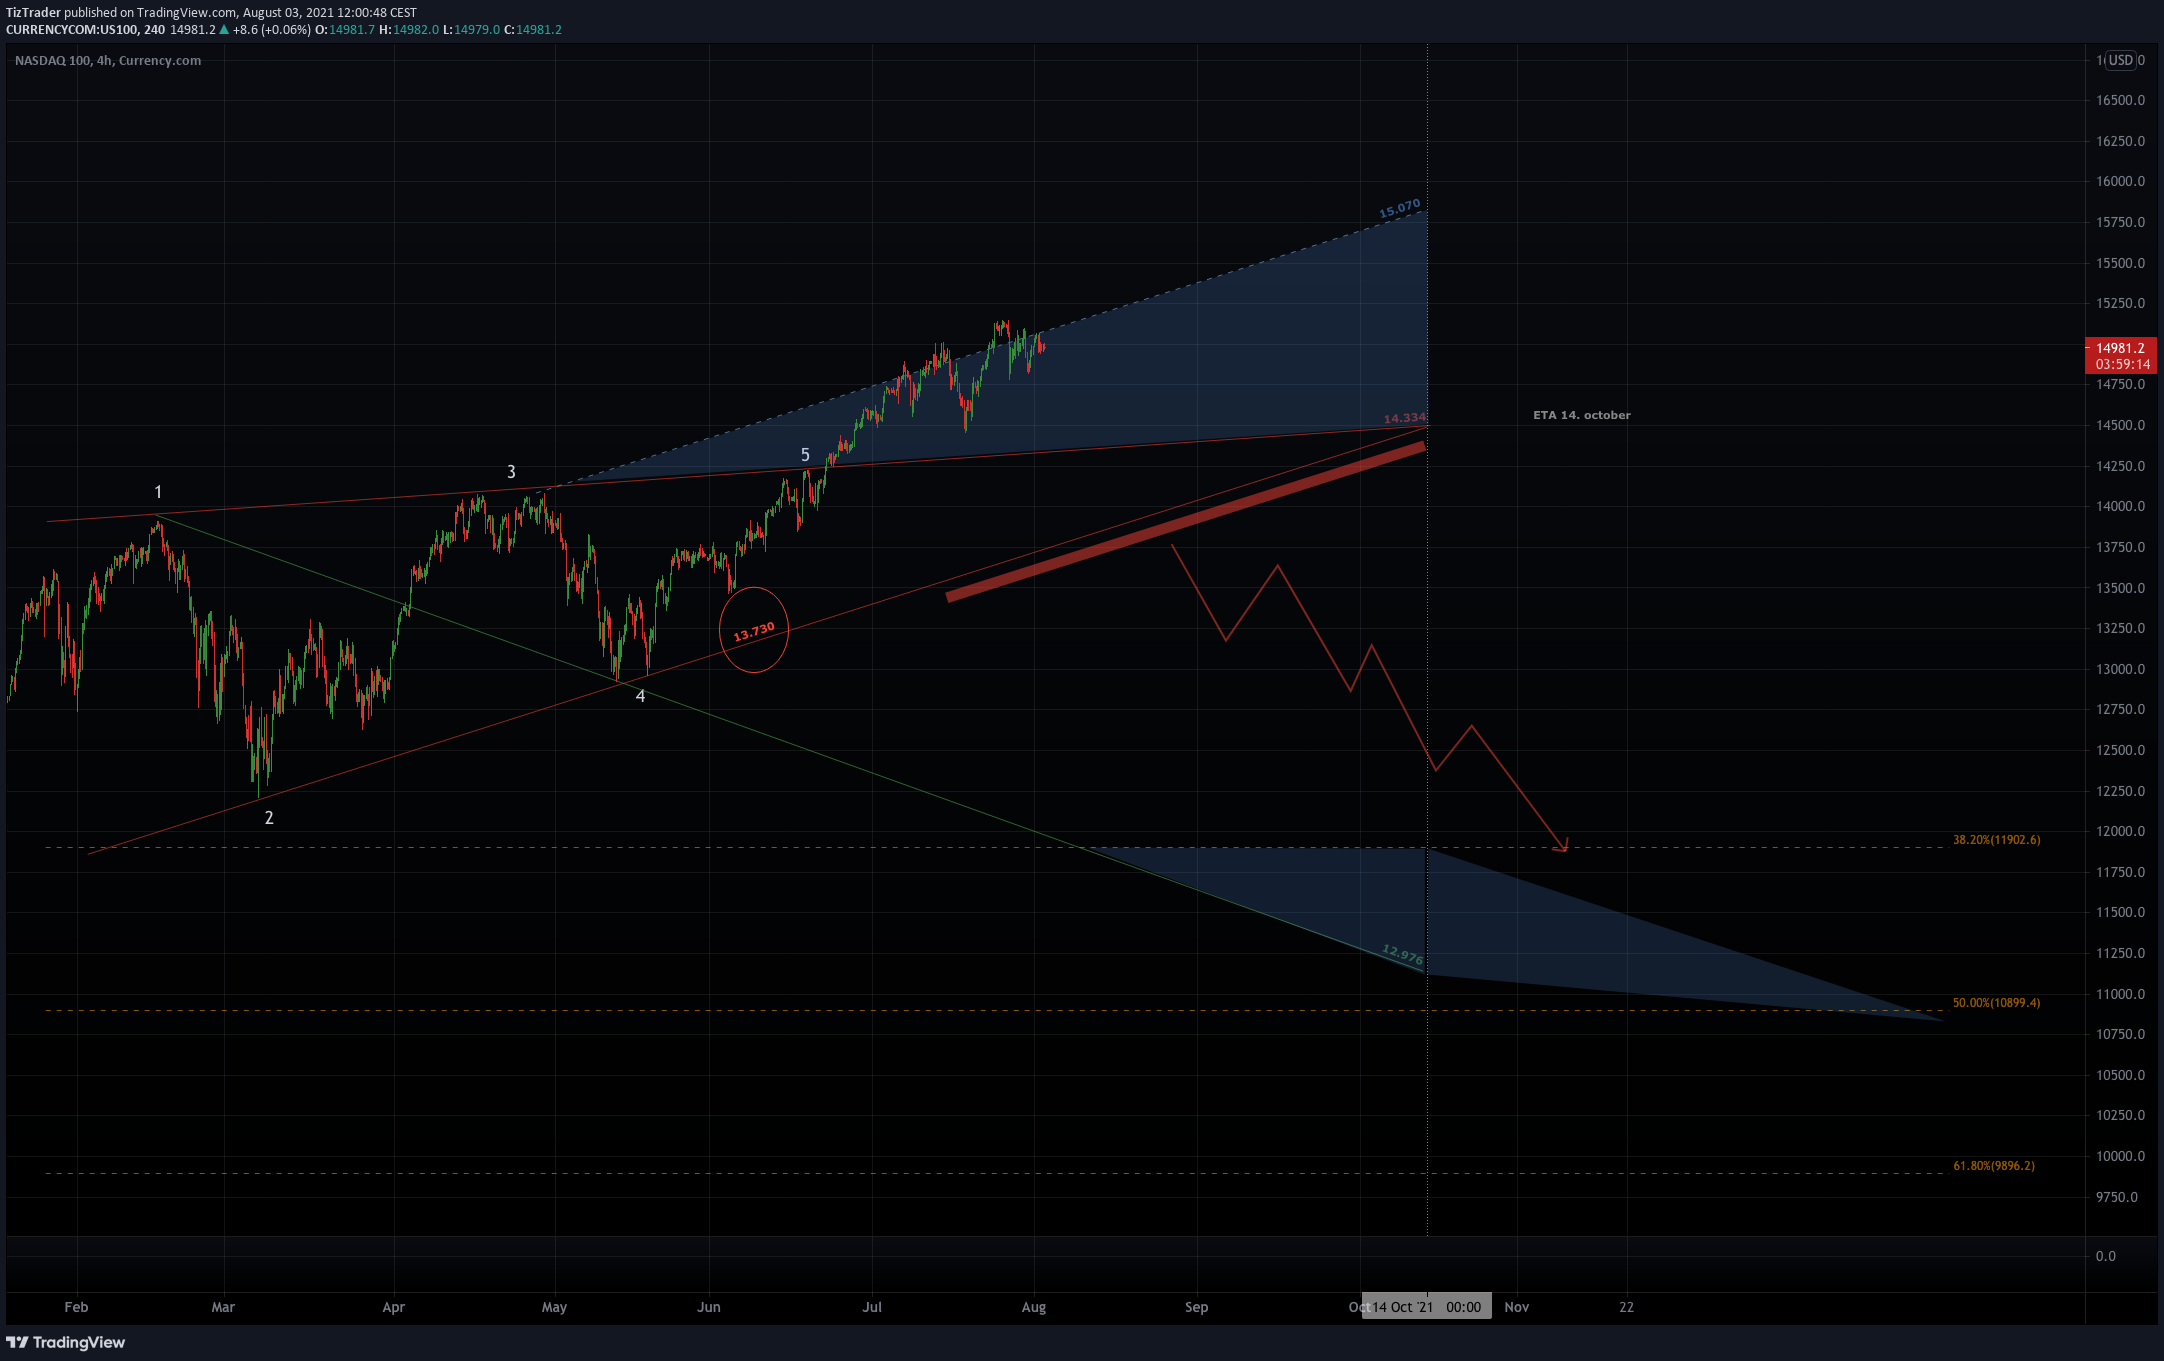The height and width of the screenshot is (1361, 2164).
Task: Click the Nov label on the time axis
Action: click(1517, 1307)
